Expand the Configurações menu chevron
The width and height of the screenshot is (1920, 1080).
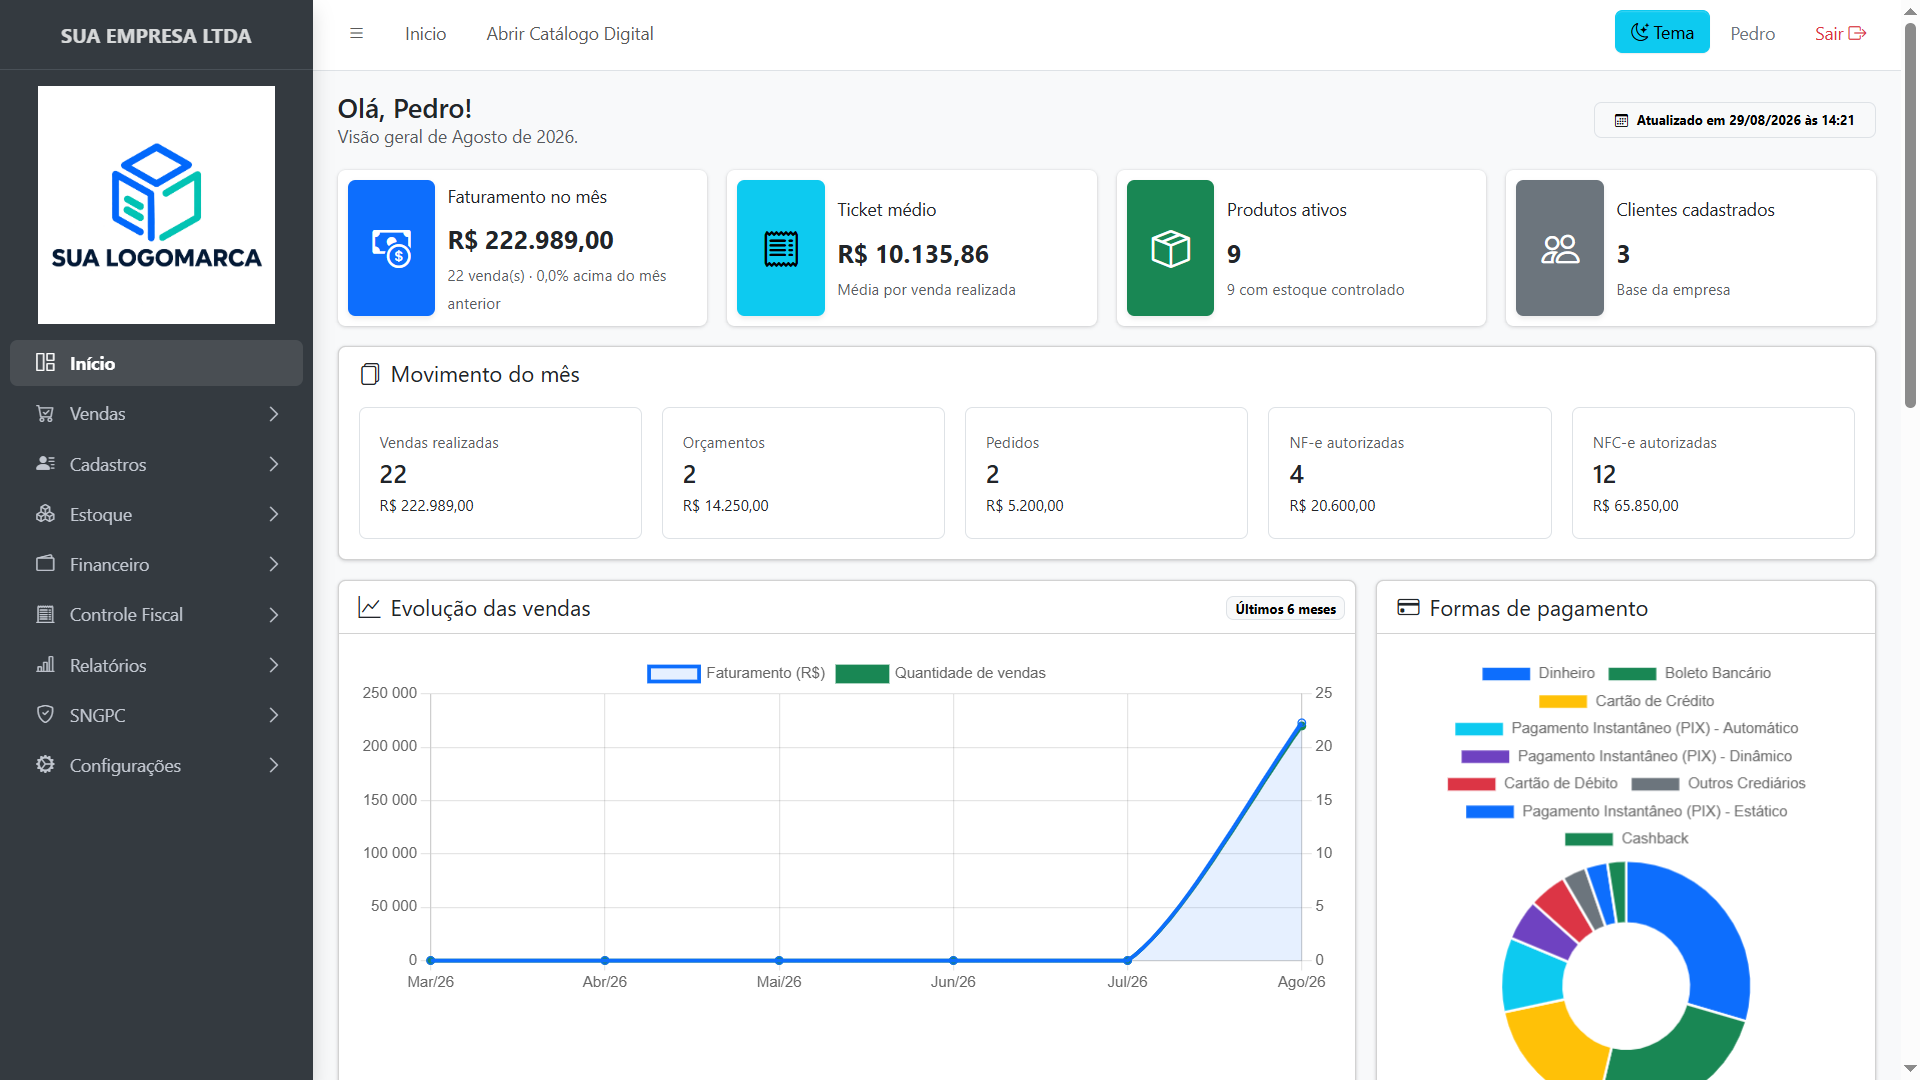(x=274, y=765)
